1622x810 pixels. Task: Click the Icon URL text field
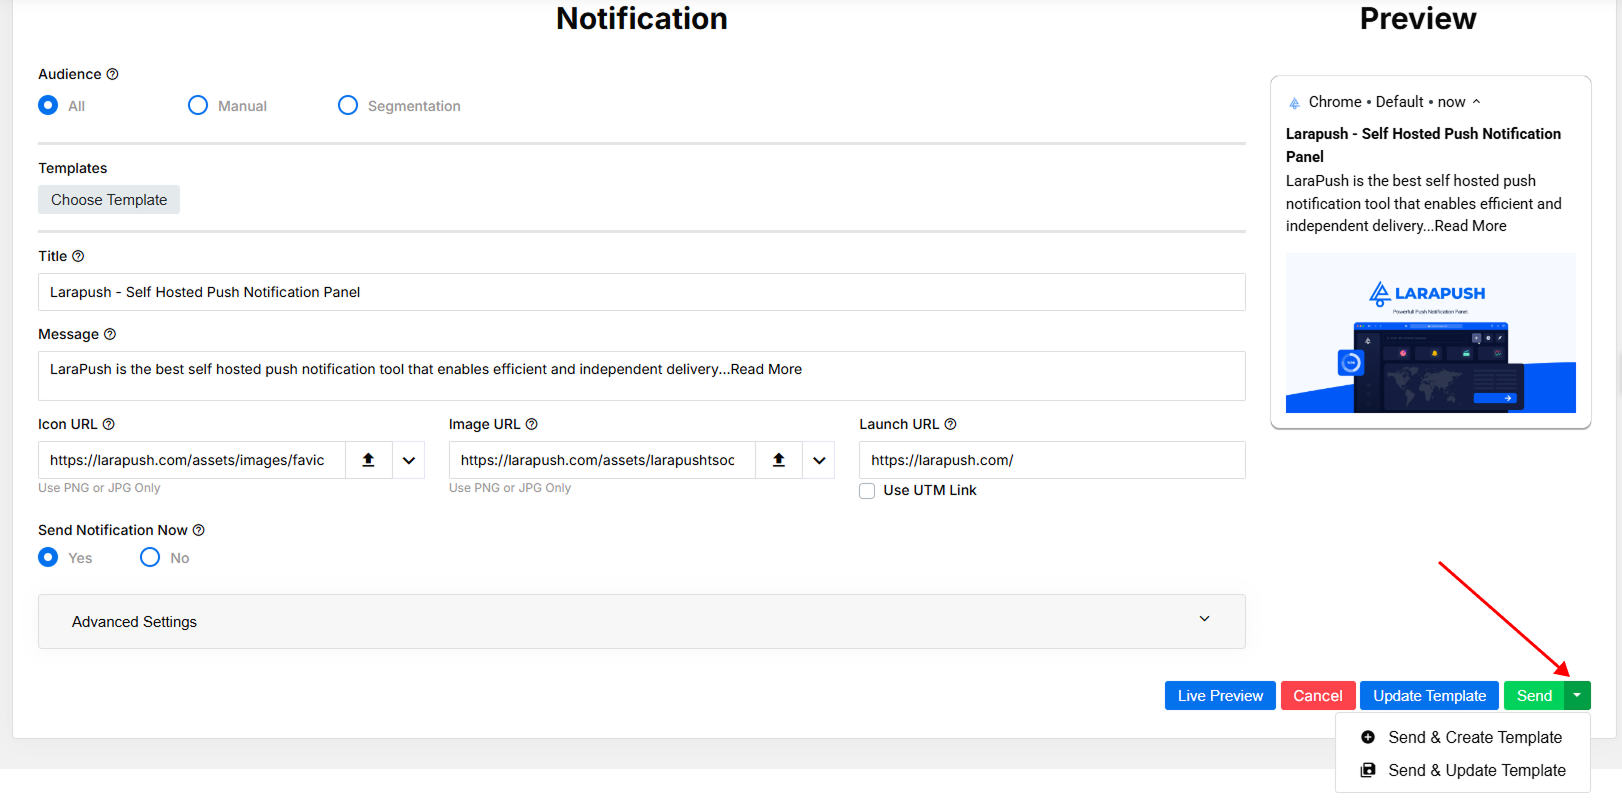point(192,460)
